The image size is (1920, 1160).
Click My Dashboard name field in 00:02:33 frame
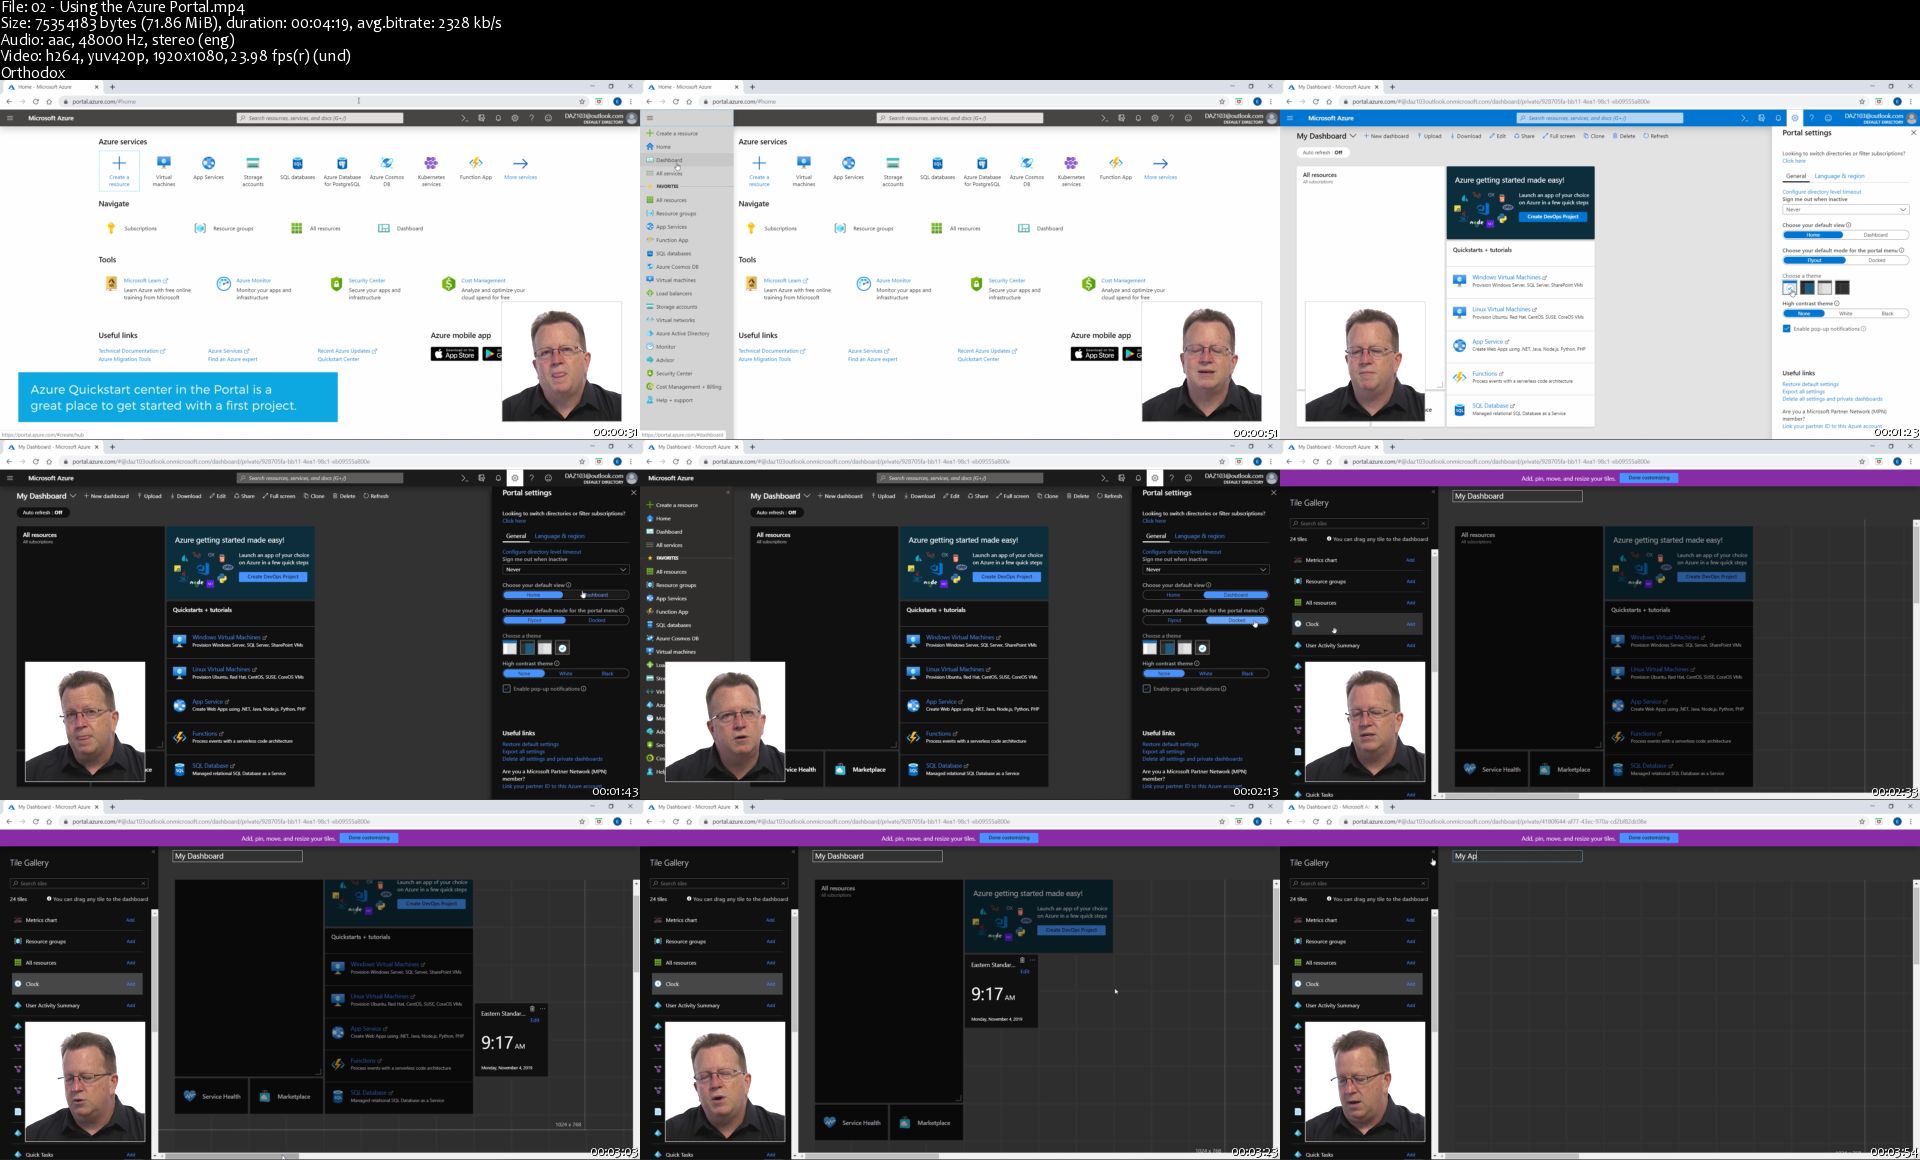[x=1517, y=496]
